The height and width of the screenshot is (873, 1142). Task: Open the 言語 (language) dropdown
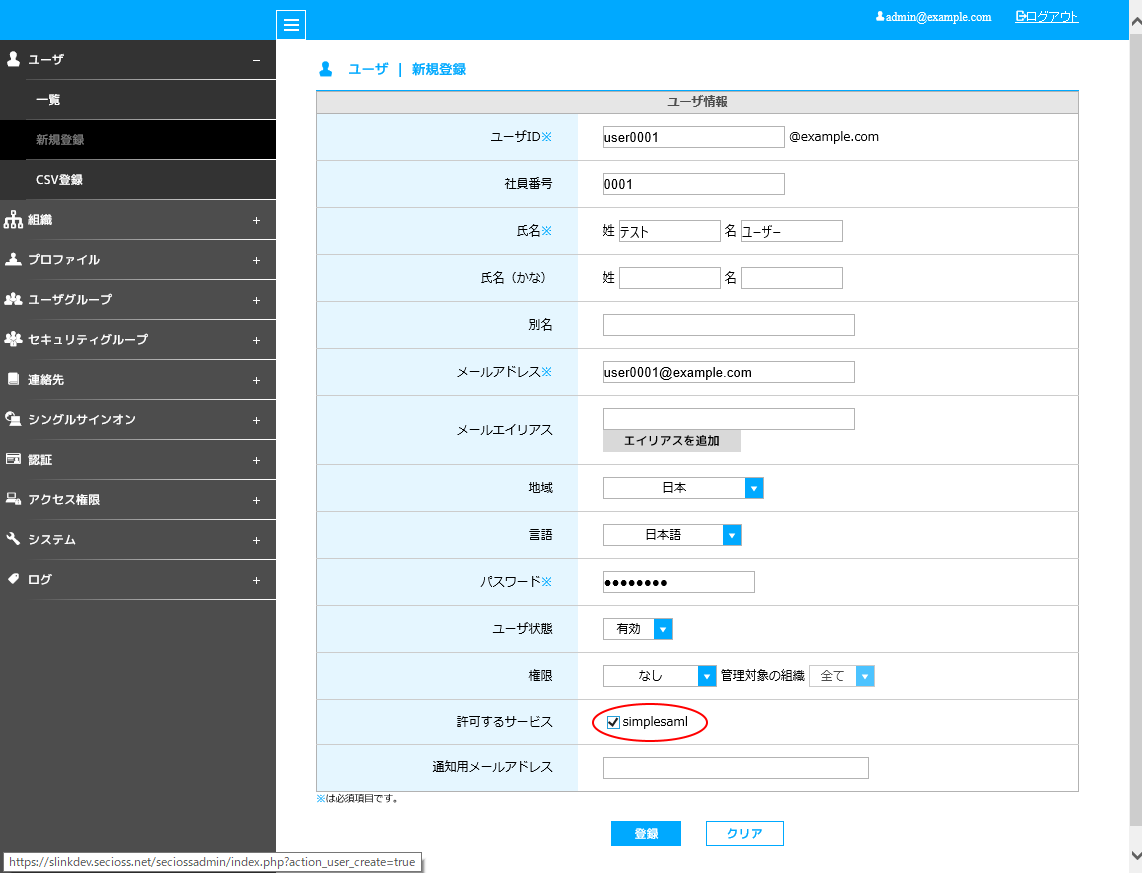point(732,534)
